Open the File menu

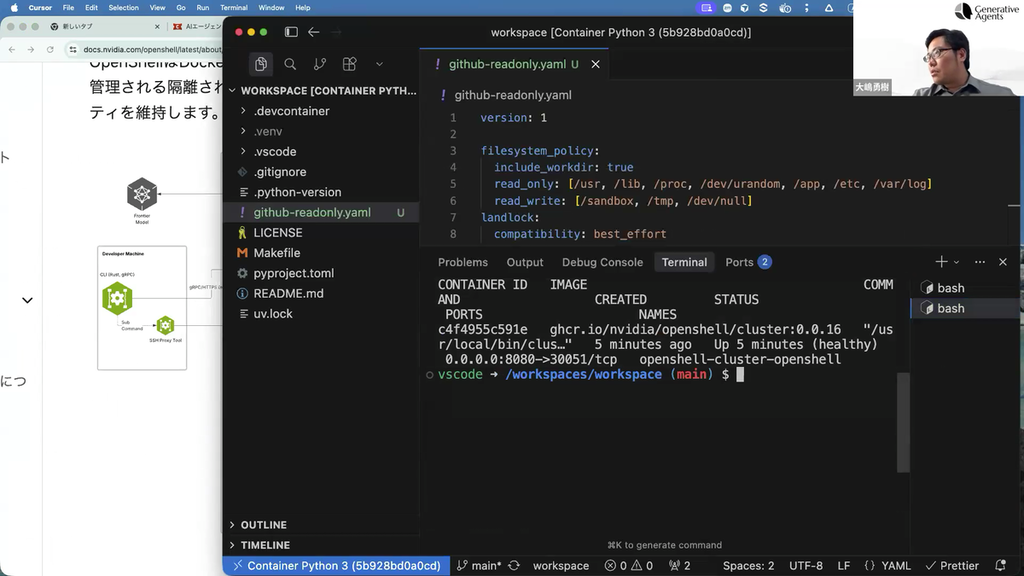pos(69,8)
